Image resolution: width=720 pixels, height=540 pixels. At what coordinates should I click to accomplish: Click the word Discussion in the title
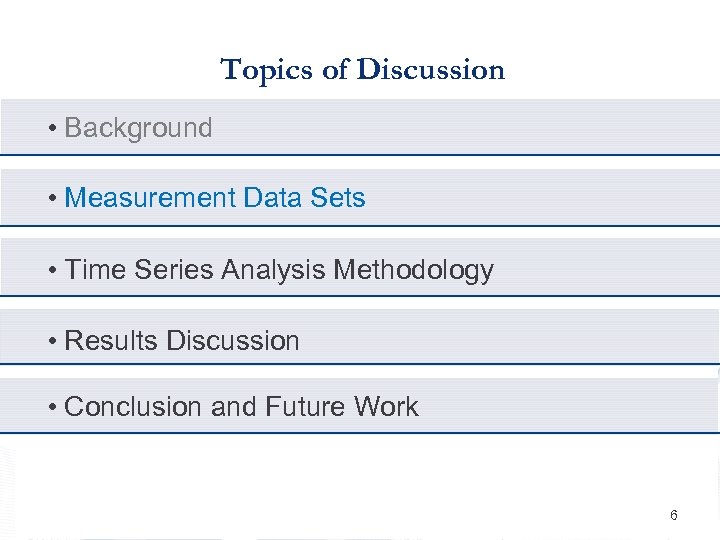[431, 70]
